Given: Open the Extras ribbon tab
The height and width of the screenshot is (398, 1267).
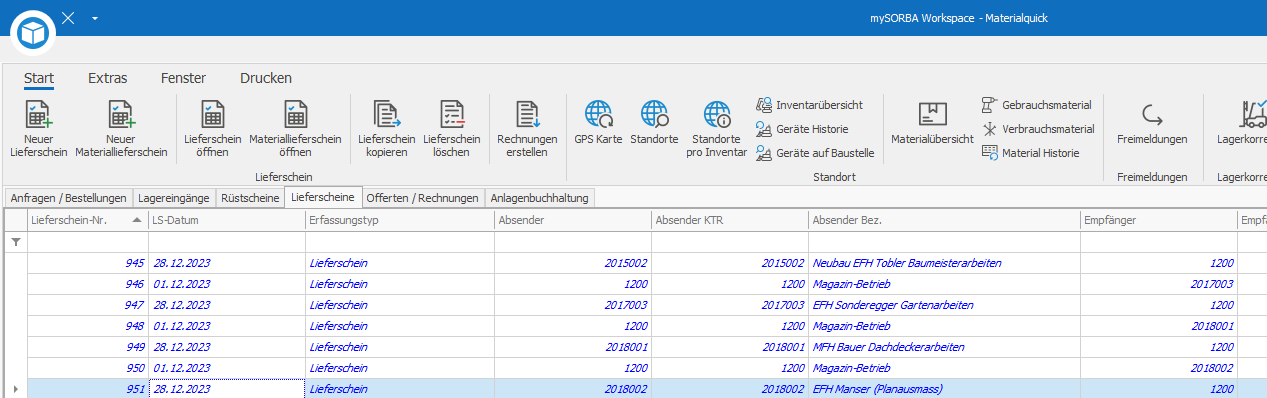Looking at the screenshot, I should (107, 78).
